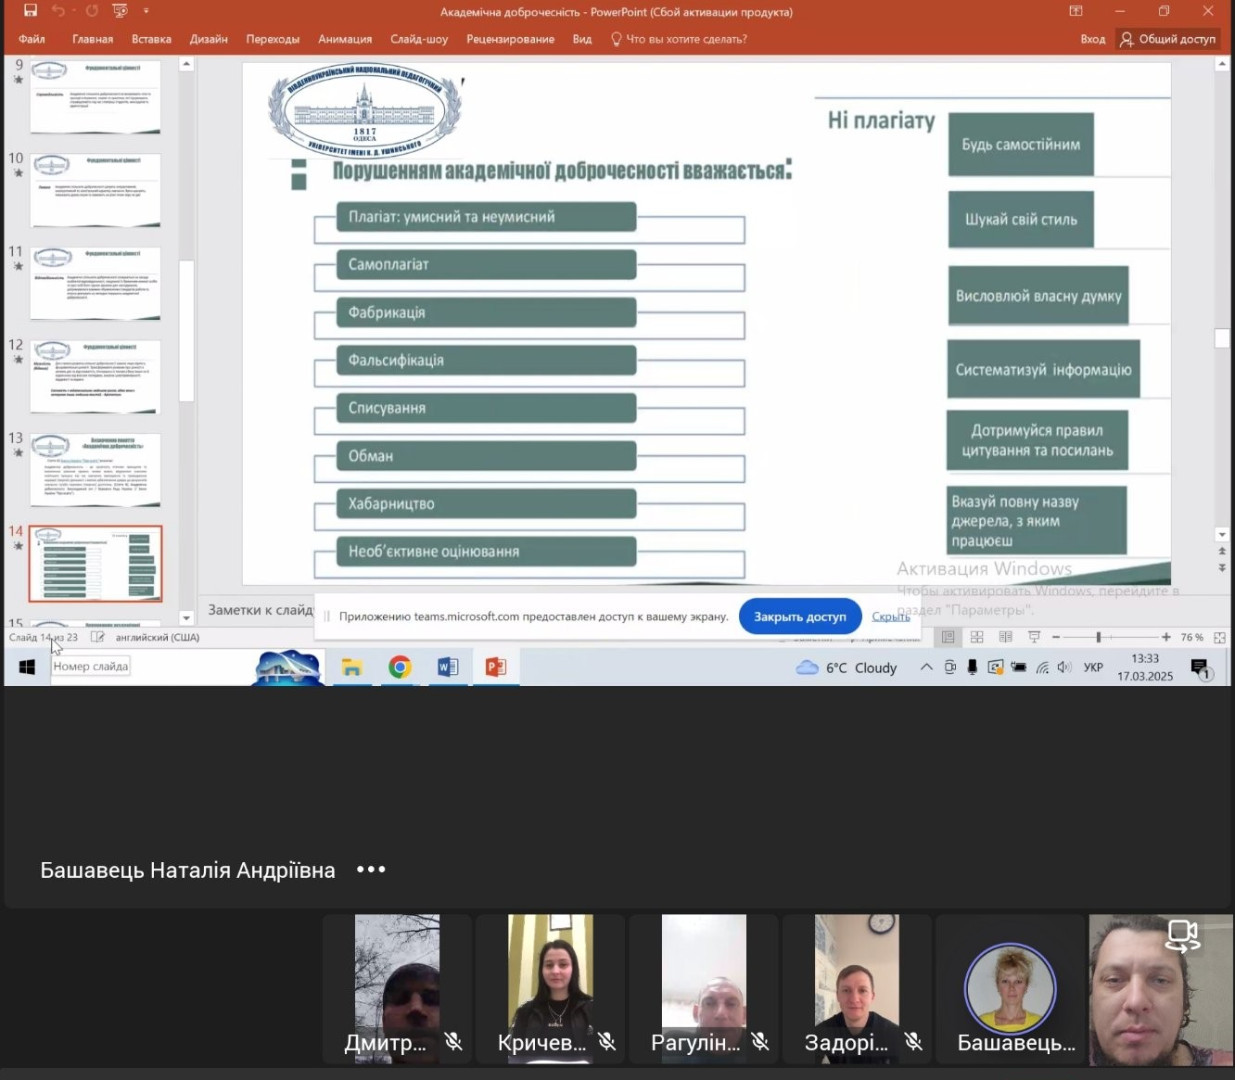Click thumbnail pane scroll up arrow
The image size is (1235, 1080).
coord(186,64)
